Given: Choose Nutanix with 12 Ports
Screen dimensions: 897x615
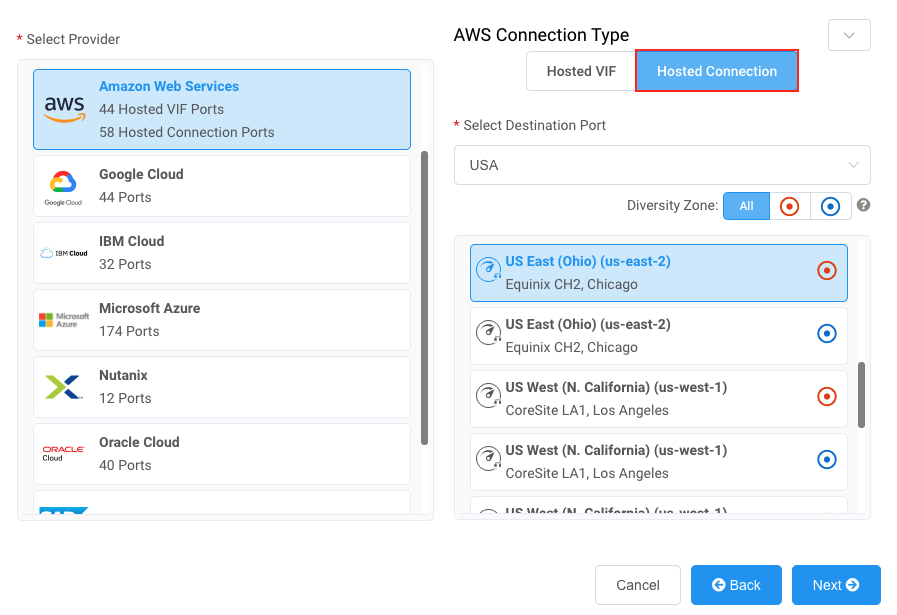Looking at the screenshot, I should pyautogui.click(x=222, y=387).
